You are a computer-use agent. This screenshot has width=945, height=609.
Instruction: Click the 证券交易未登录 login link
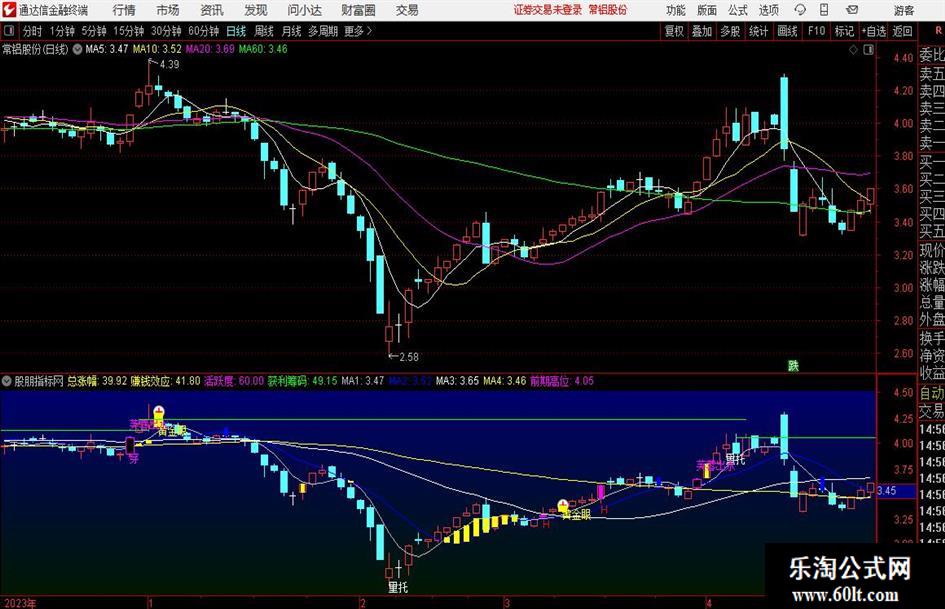[548, 10]
